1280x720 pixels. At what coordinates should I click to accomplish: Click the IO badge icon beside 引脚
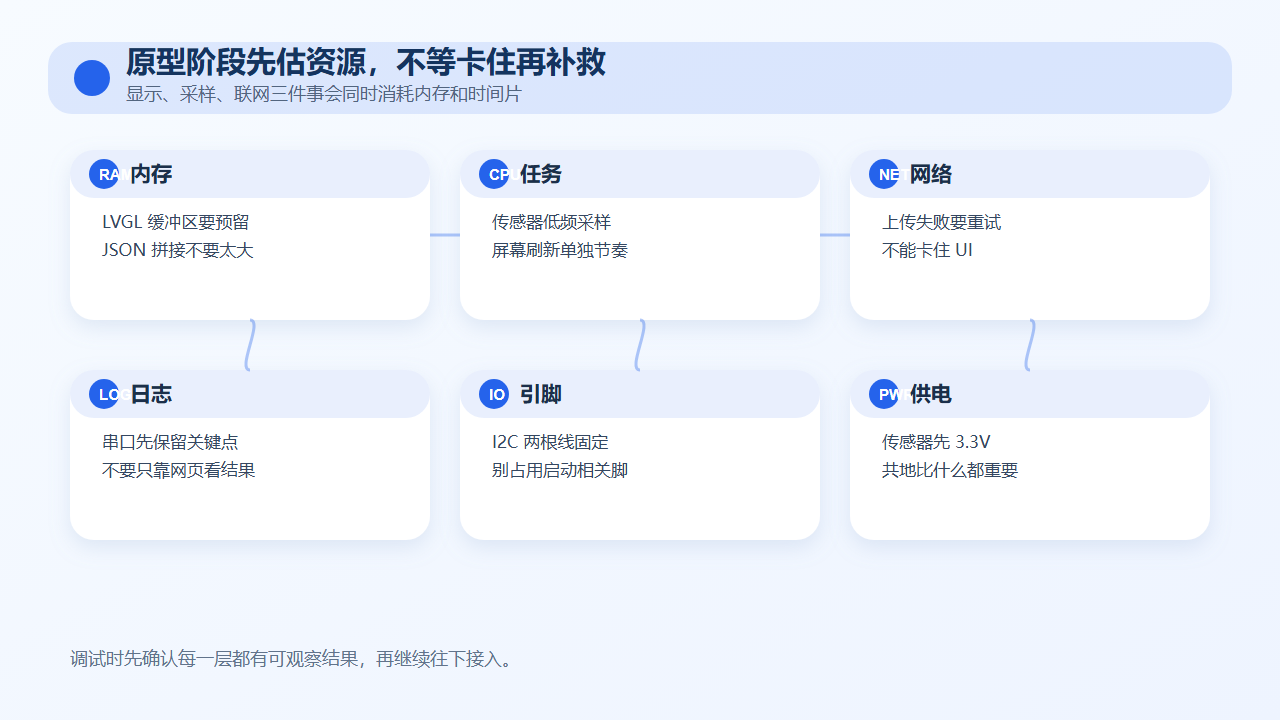(494, 394)
